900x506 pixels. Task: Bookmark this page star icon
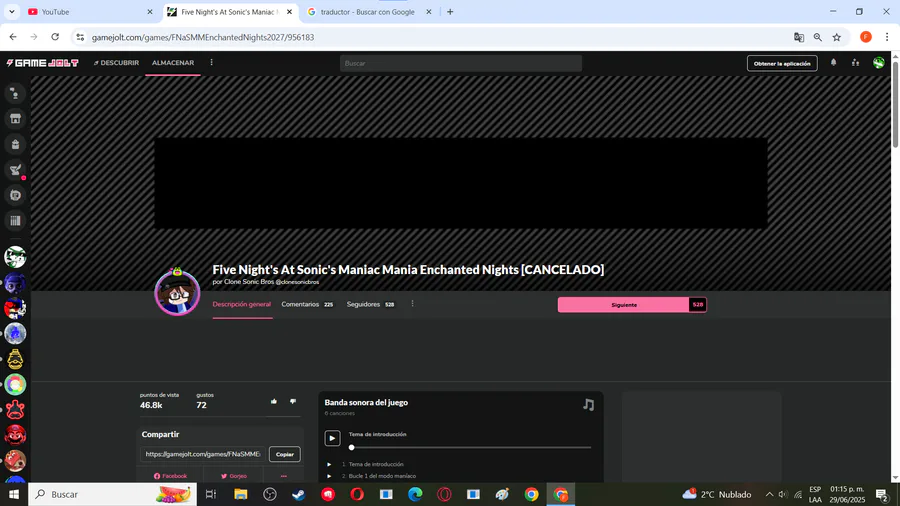coord(837,37)
